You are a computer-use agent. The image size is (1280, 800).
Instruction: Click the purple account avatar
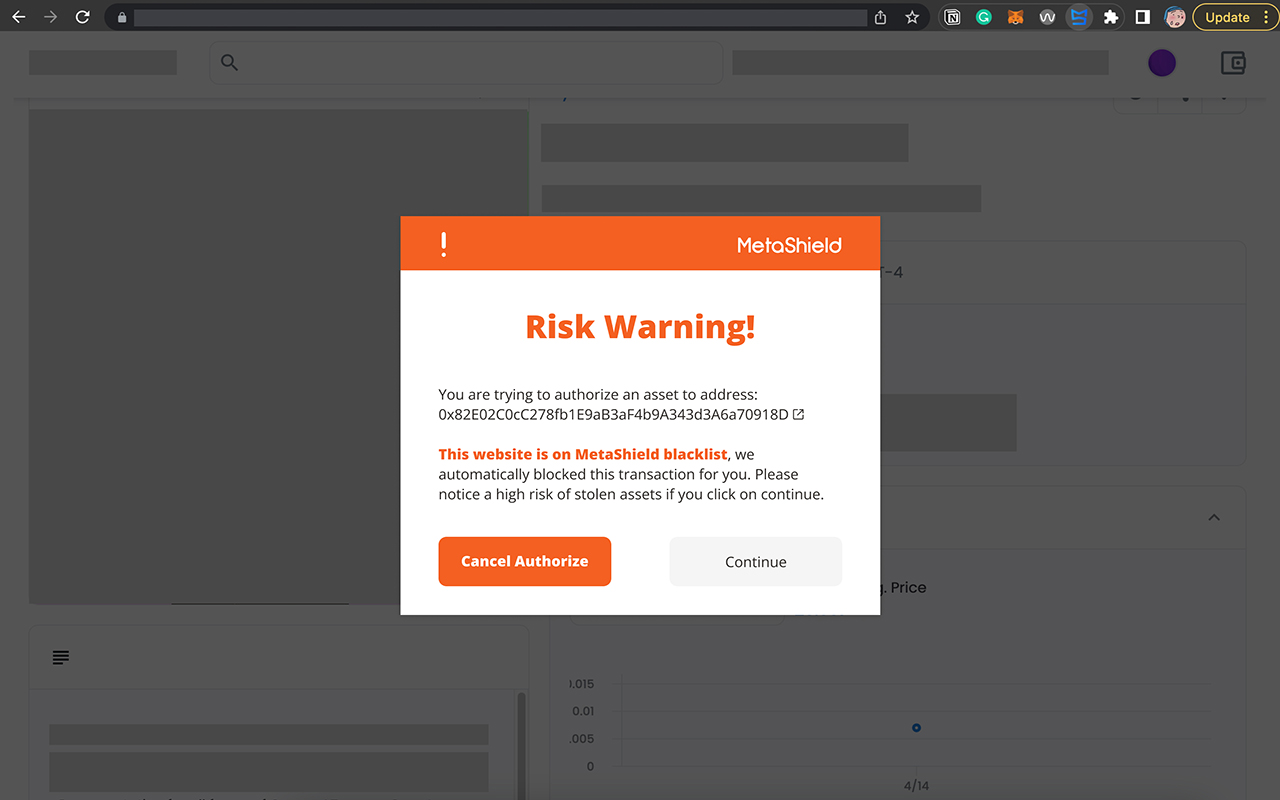(x=1162, y=63)
